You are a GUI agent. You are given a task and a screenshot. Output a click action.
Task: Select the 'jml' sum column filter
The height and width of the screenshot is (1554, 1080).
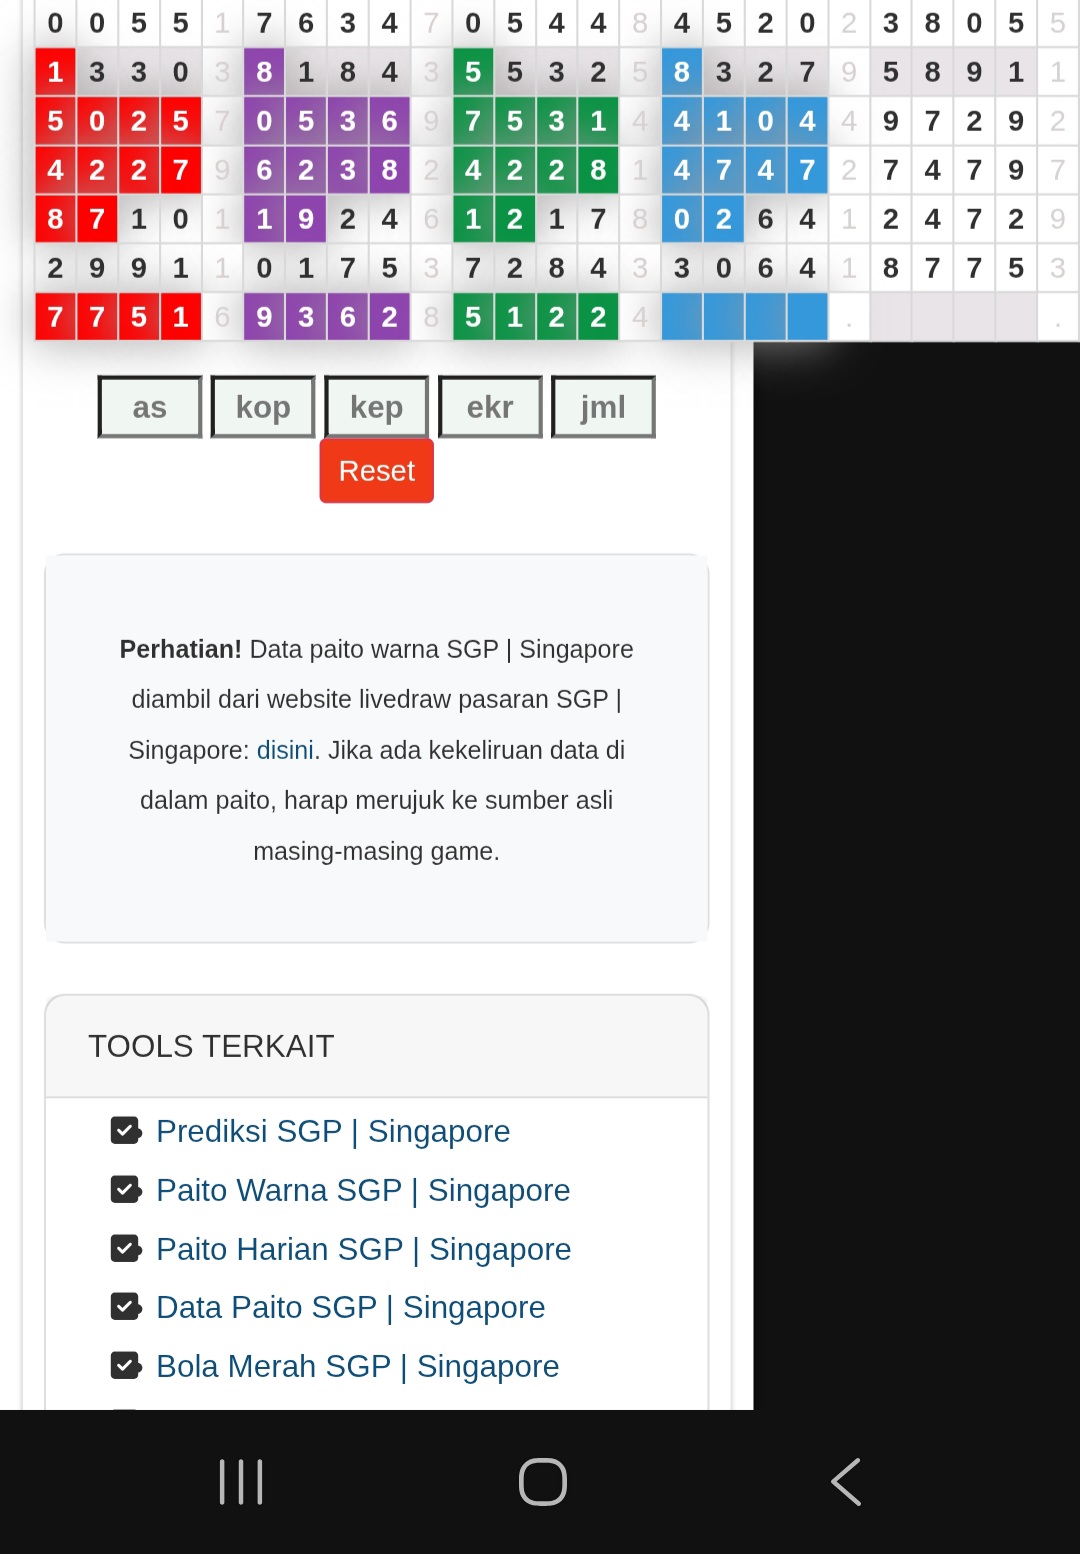(603, 407)
